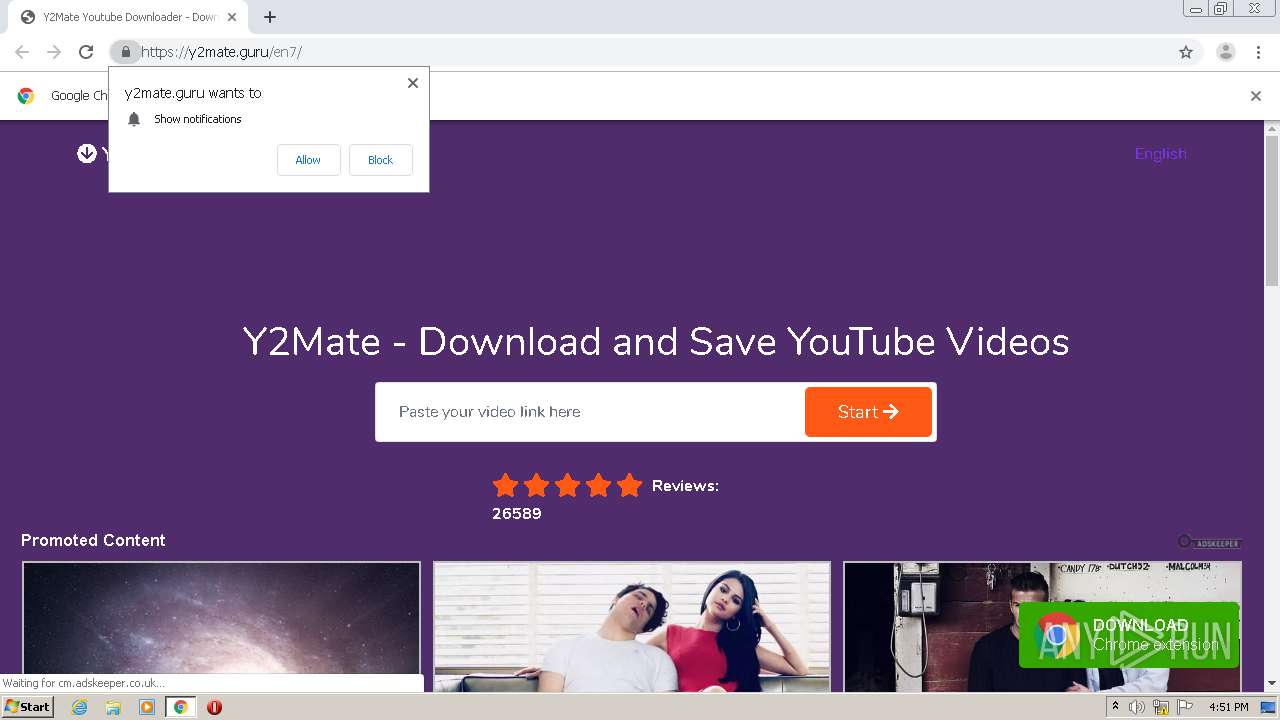The image size is (1280, 720).
Task: Click the Y2Mate logo download icon
Action: pos(87,153)
